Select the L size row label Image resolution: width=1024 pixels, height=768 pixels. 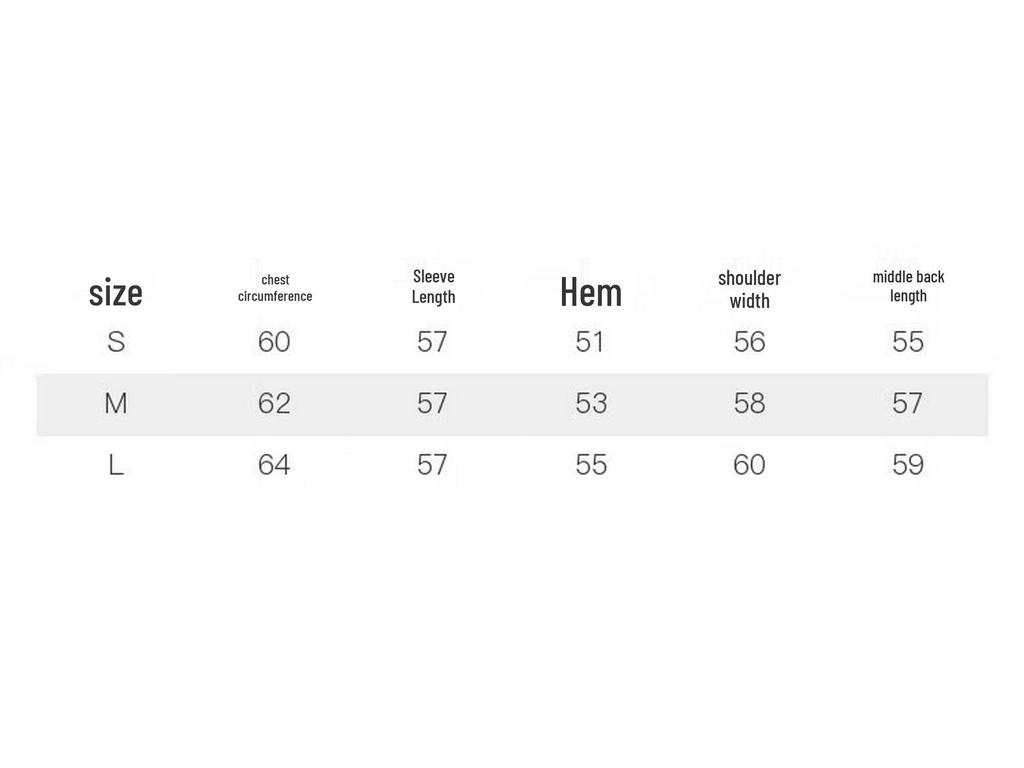(116, 465)
